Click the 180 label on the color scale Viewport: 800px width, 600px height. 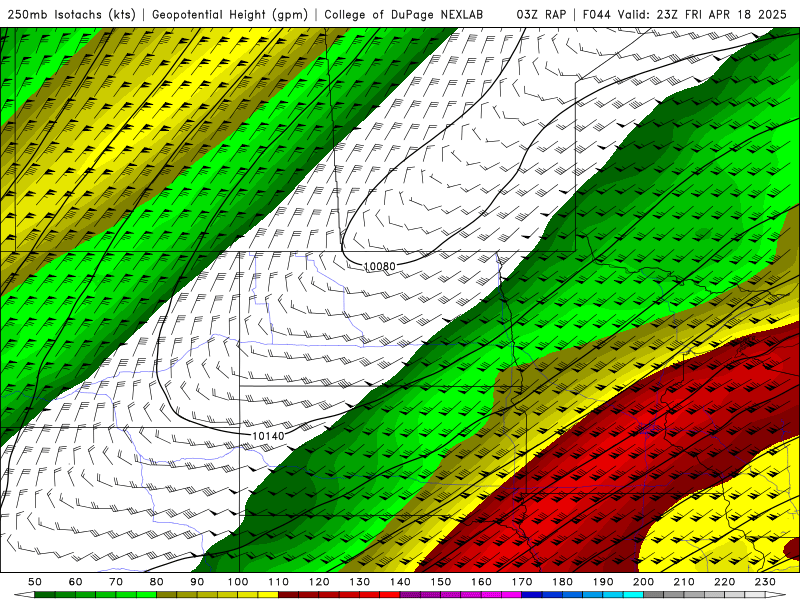562,582
